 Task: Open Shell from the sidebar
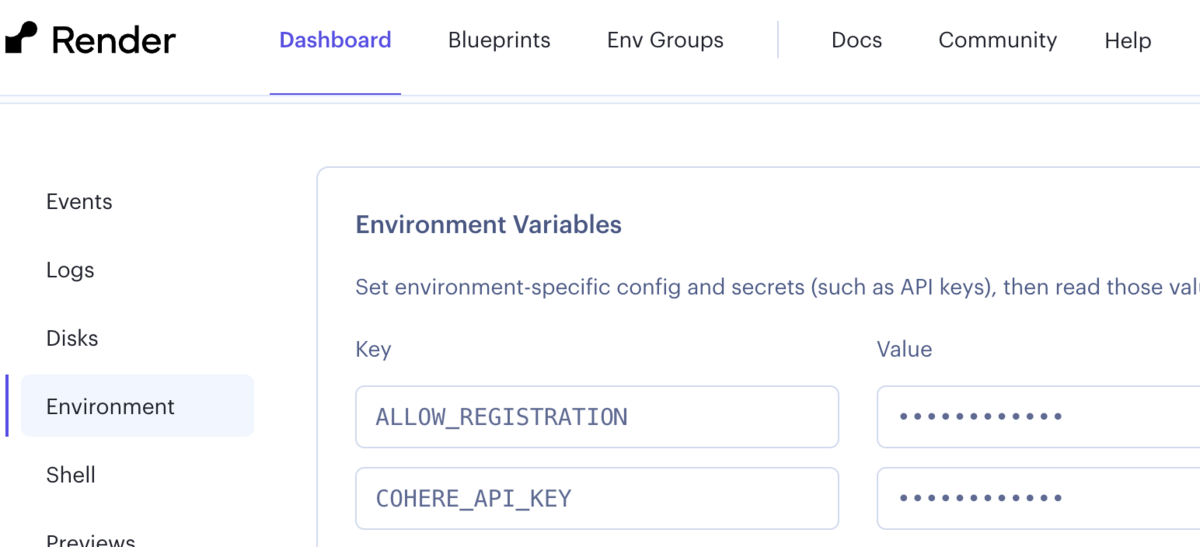[x=71, y=475]
